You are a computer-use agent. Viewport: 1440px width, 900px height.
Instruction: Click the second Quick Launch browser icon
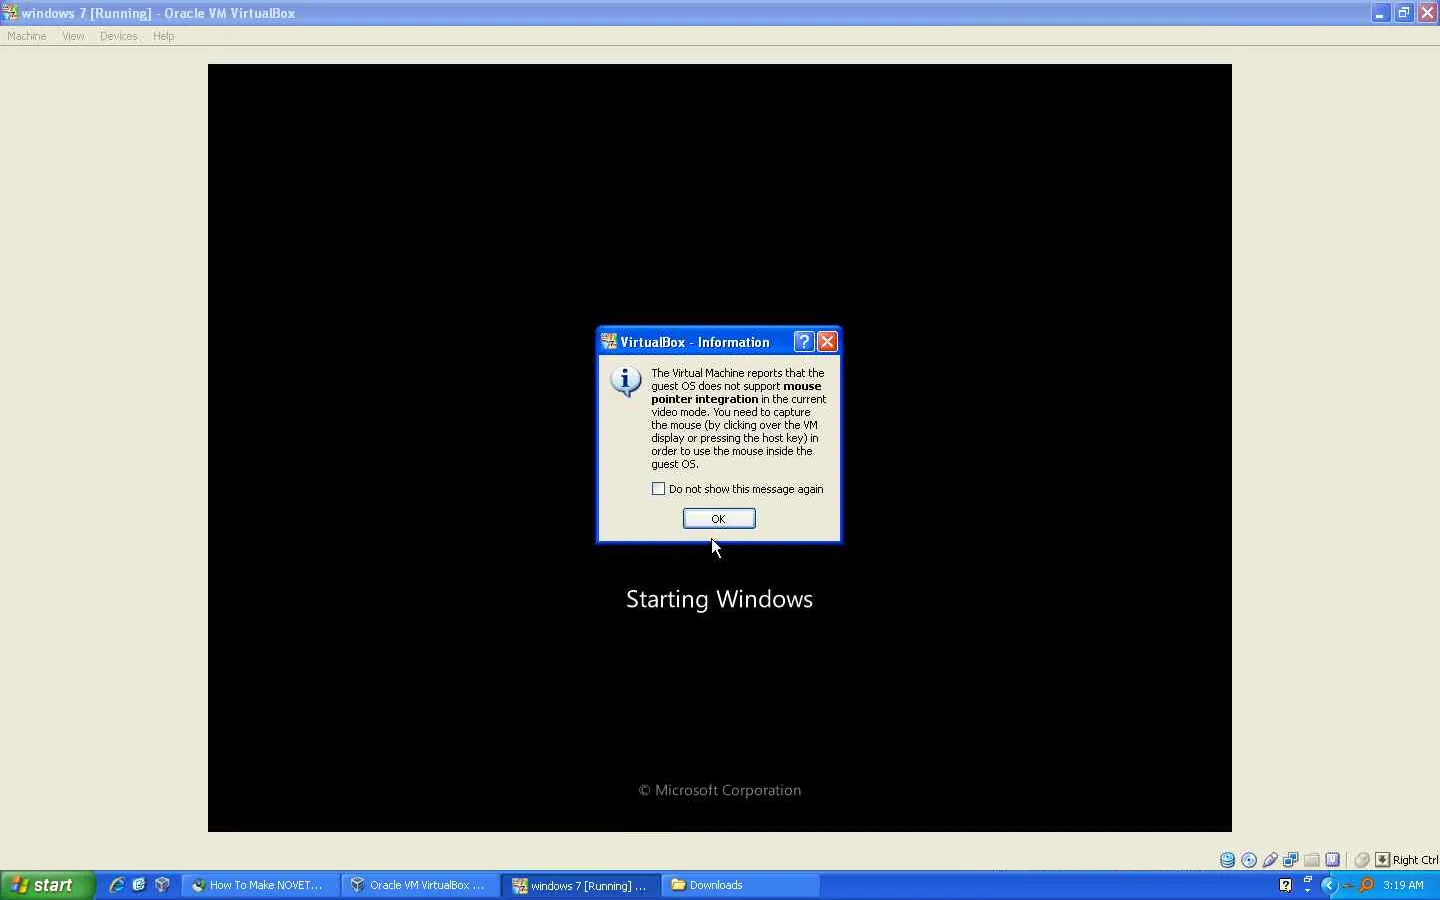[x=139, y=885]
